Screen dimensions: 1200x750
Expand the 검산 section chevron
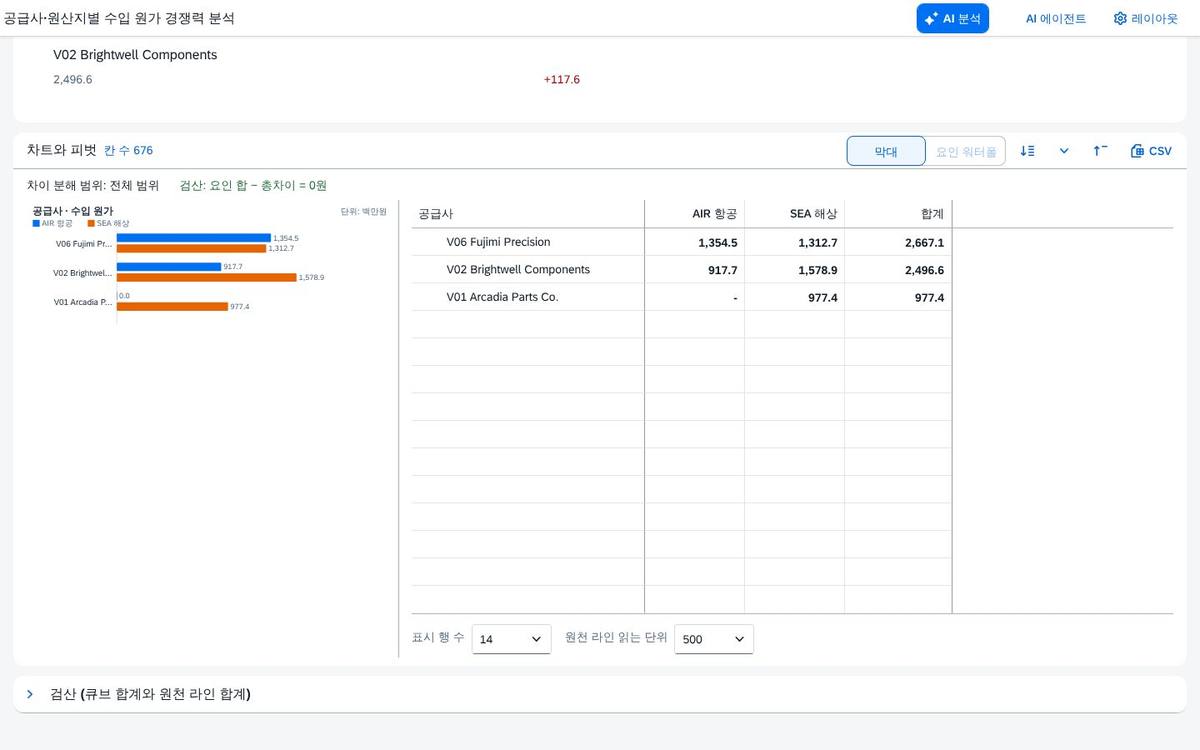[30, 694]
